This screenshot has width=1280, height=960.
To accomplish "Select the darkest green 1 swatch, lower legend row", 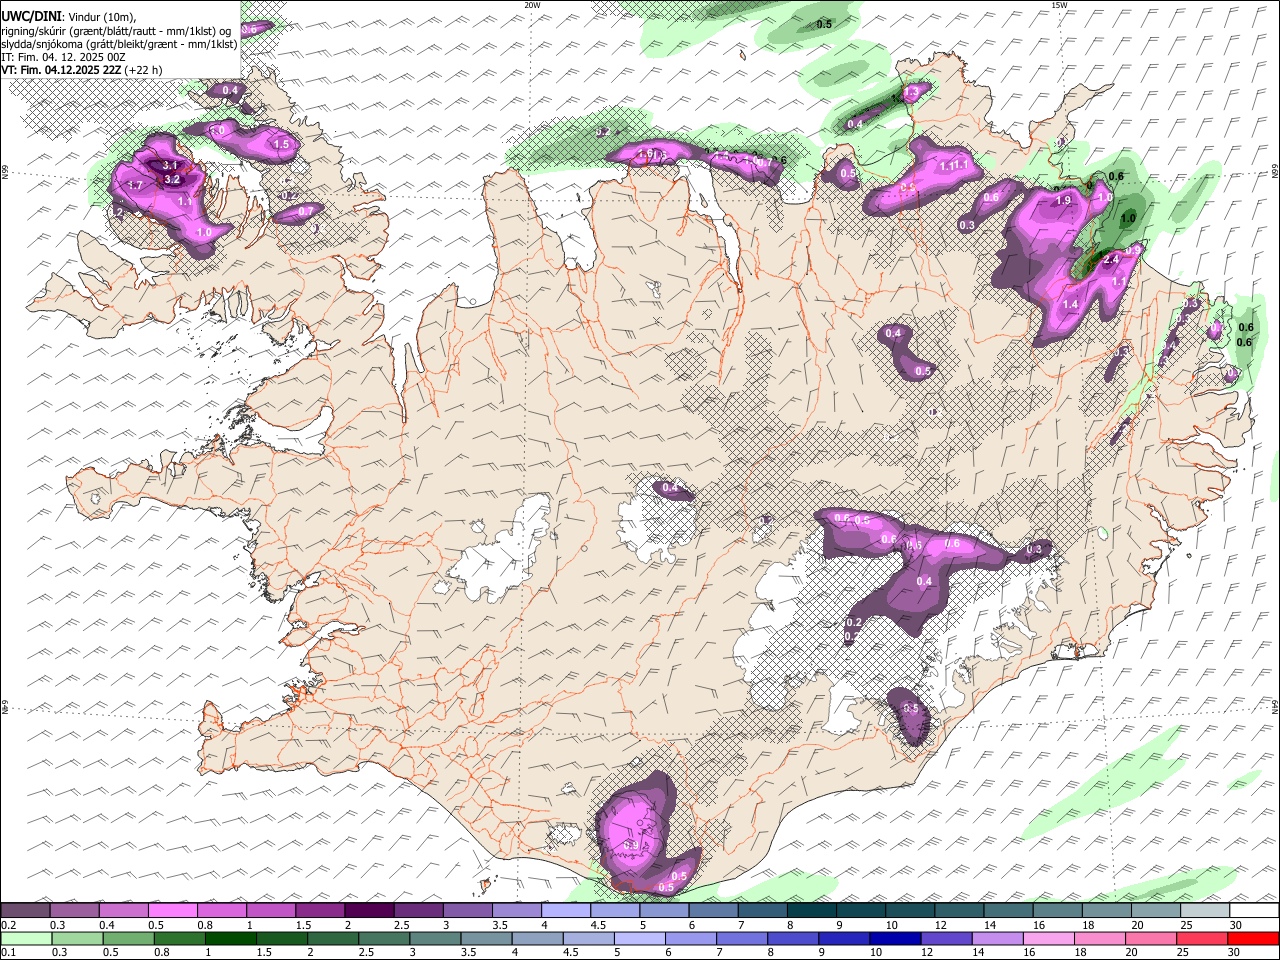I will click(x=230, y=938).
